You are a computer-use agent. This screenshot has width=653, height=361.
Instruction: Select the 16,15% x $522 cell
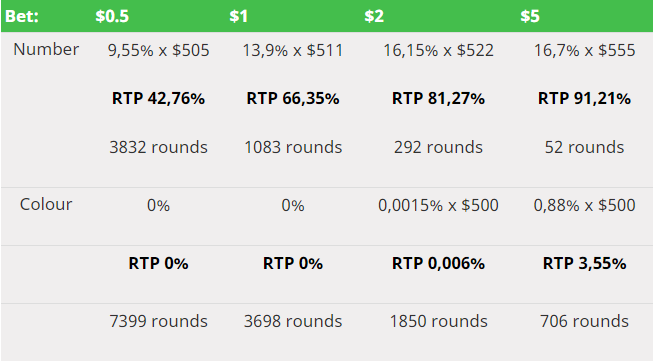[x=438, y=50]
